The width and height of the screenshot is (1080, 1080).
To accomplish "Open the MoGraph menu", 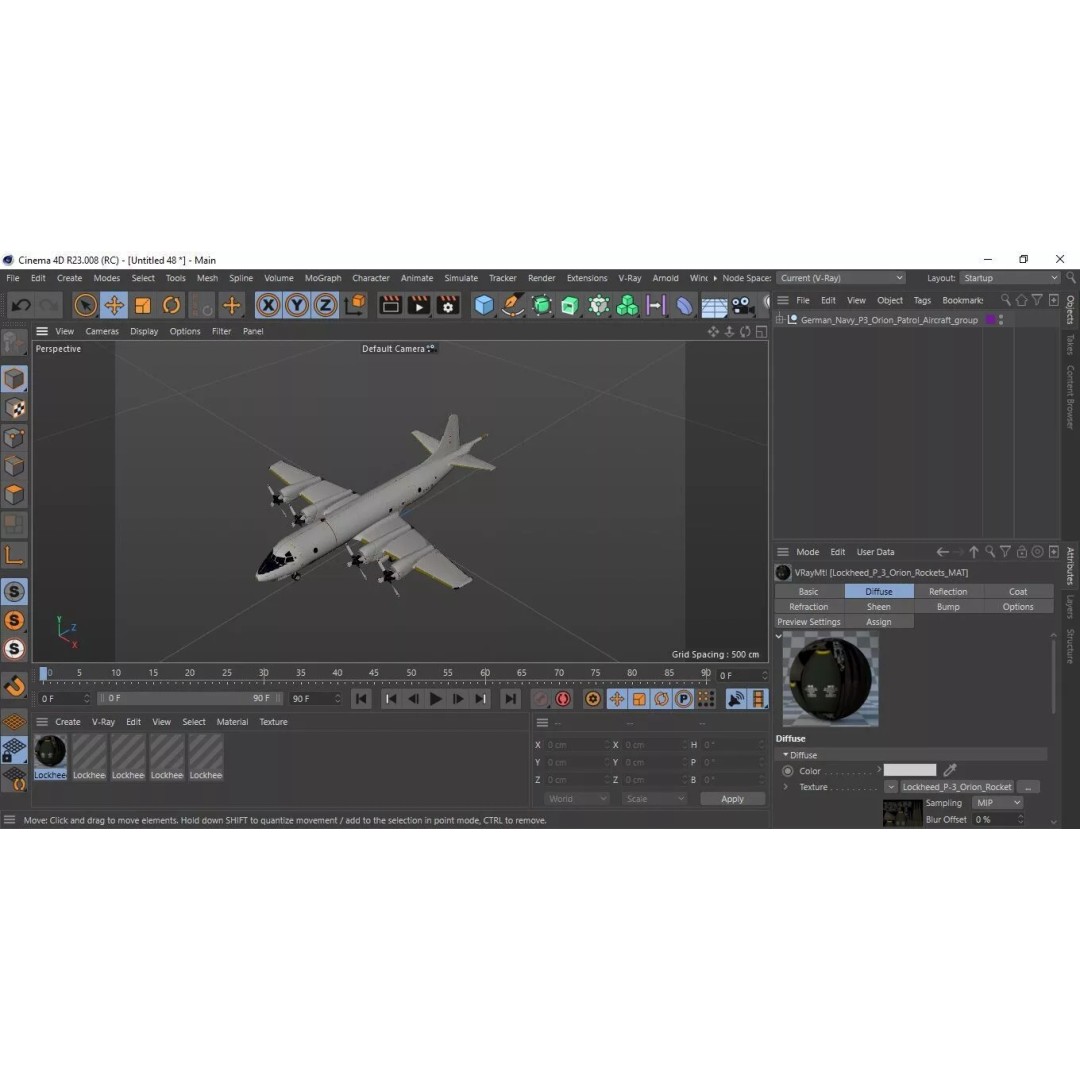I will click(323, 278).
